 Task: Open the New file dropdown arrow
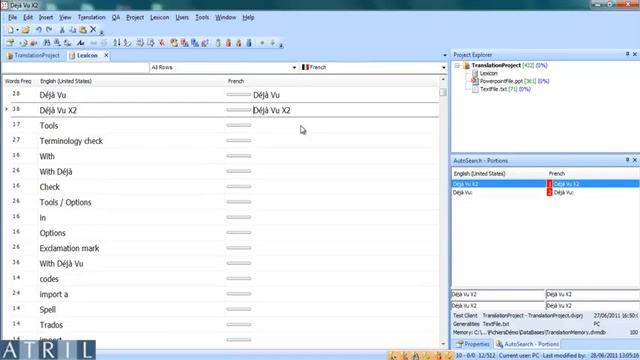(x=17, y=30)
